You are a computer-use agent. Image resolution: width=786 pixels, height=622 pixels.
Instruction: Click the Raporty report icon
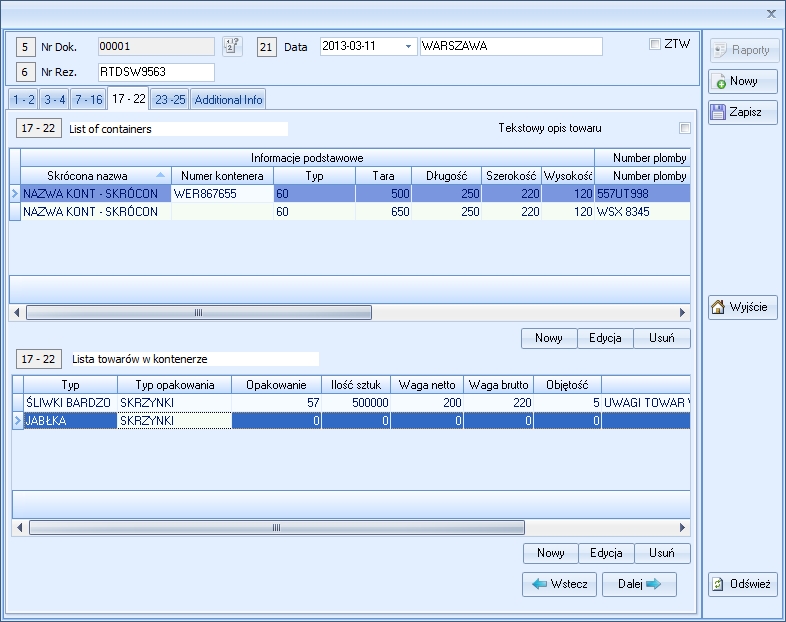[x=720, y=50]
